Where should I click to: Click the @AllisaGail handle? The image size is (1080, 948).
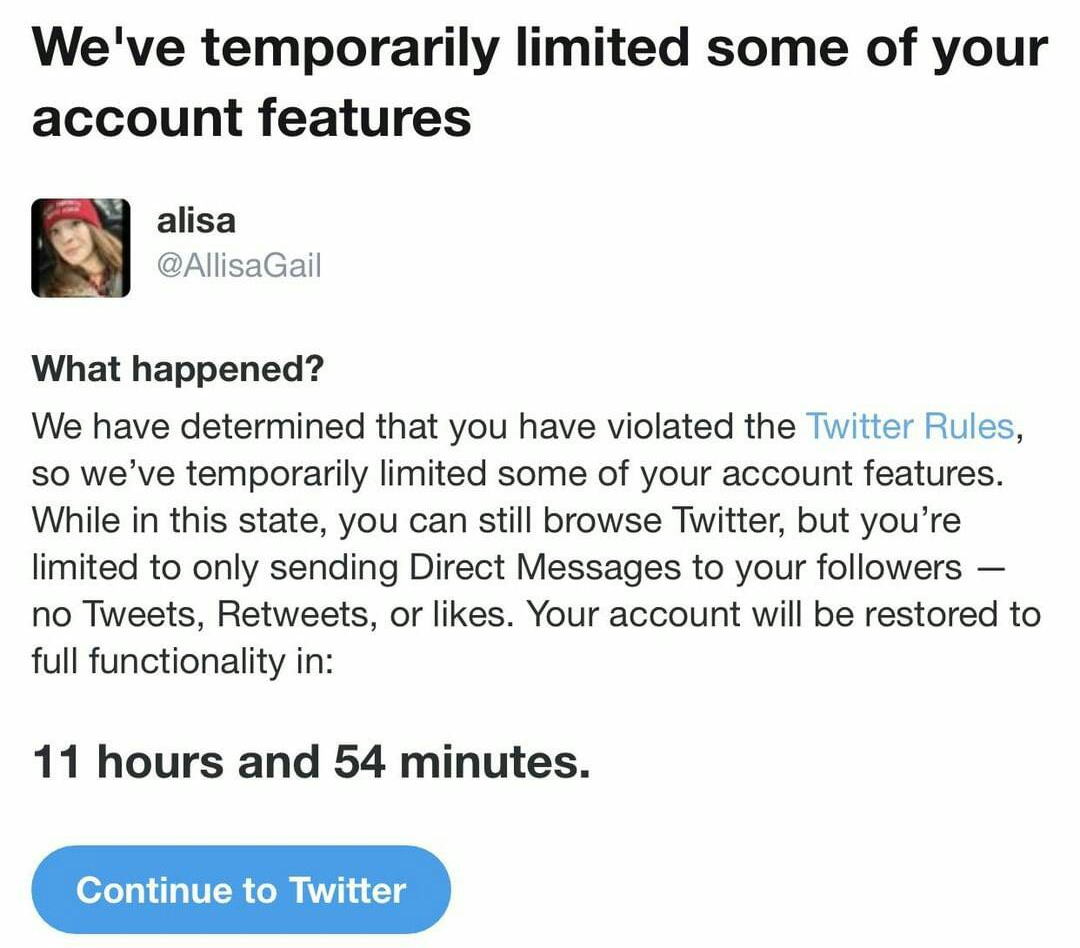pyautogui.click(x=239, y=265)
